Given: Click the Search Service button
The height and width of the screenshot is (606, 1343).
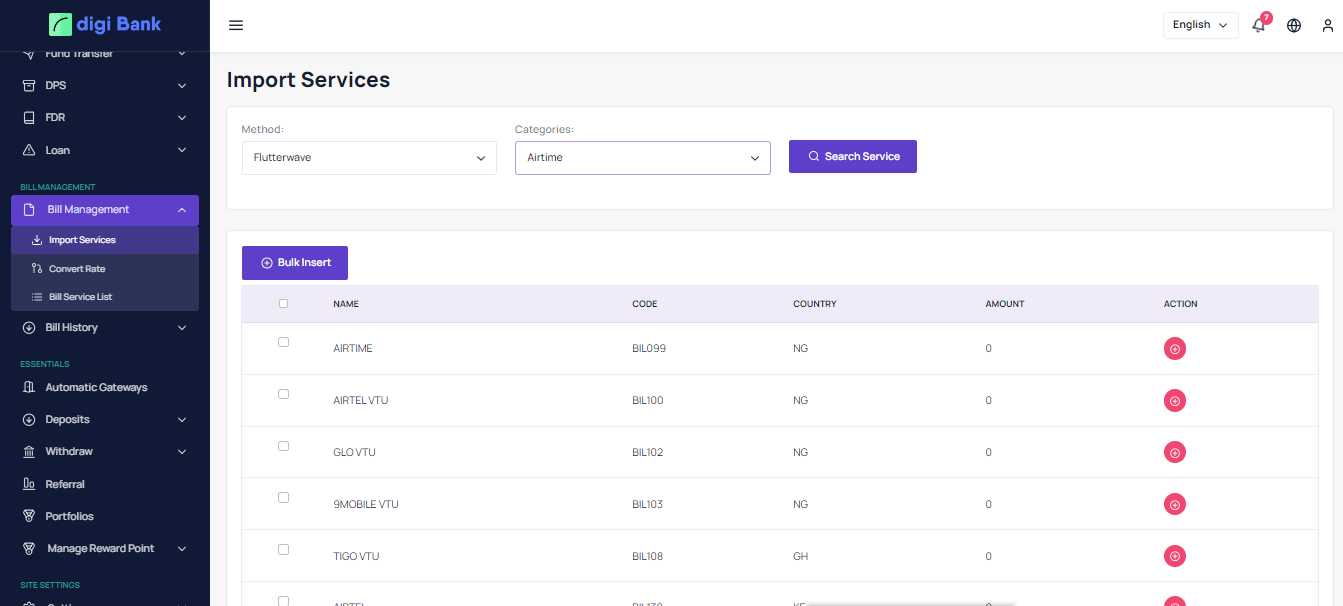Looking at the screenshot, I should (852, 157).
